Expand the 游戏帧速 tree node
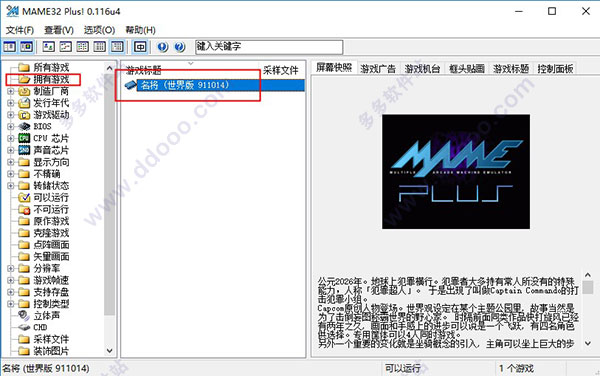This screenshot has height=376, width=600. pos(11,280)
